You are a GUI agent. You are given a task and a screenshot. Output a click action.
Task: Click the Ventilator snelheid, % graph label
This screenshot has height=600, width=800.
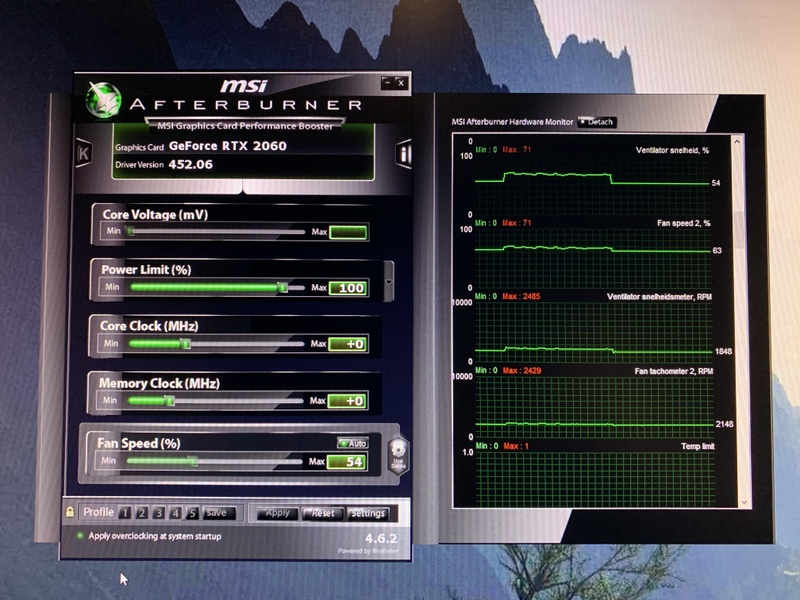(x=672, y=151)
